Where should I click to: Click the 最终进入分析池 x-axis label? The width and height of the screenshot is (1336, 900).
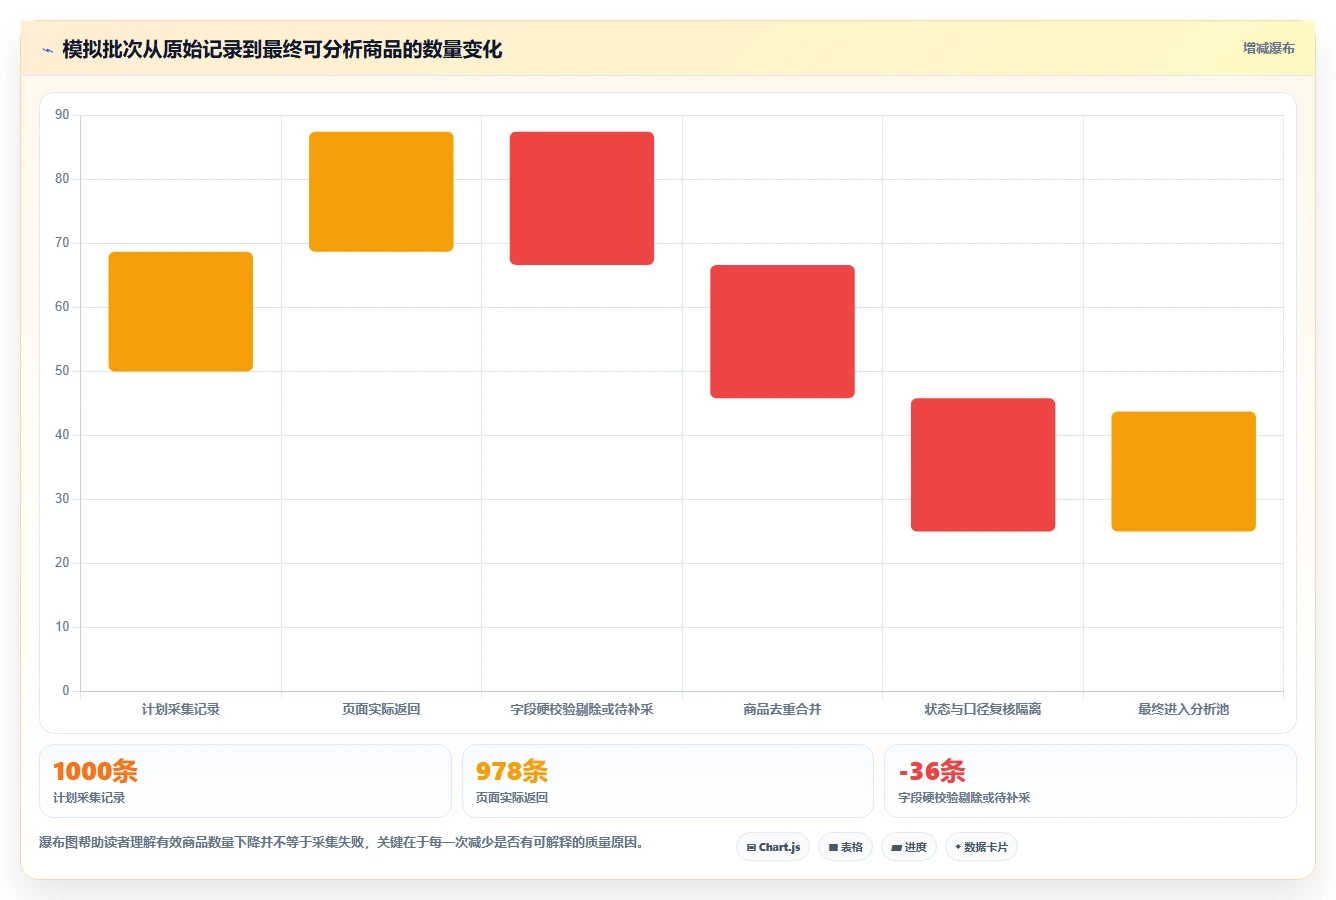click(1183, 709)
